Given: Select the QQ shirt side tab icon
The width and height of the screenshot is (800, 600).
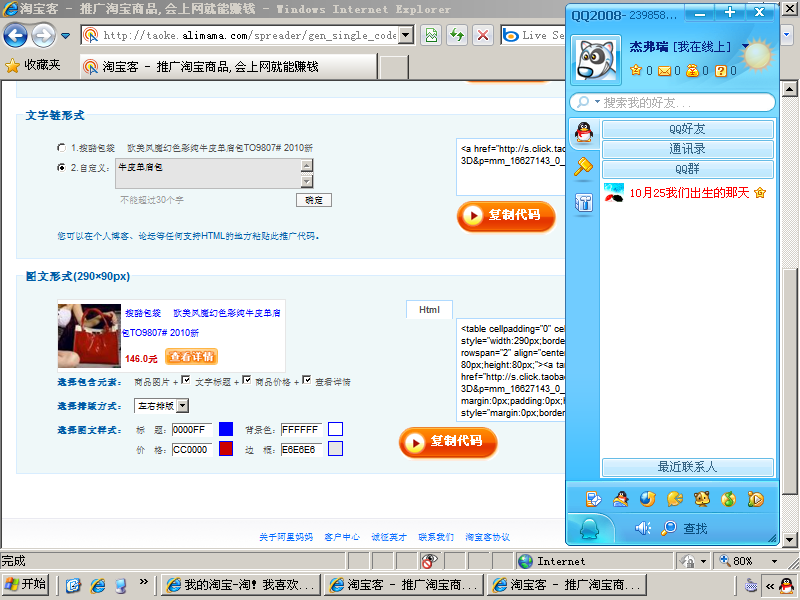Looking at the screenshot, I should coord(584,203).
